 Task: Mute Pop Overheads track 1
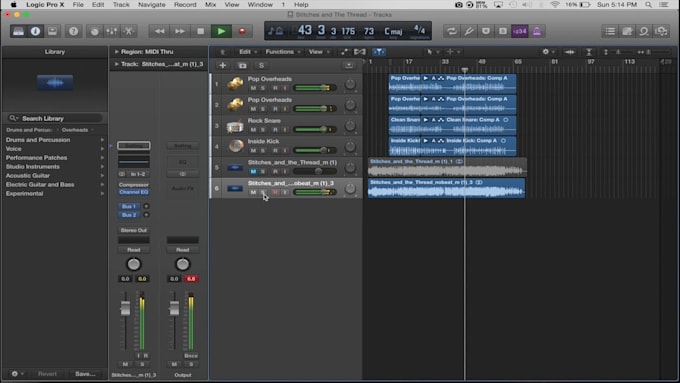point(253,88)
